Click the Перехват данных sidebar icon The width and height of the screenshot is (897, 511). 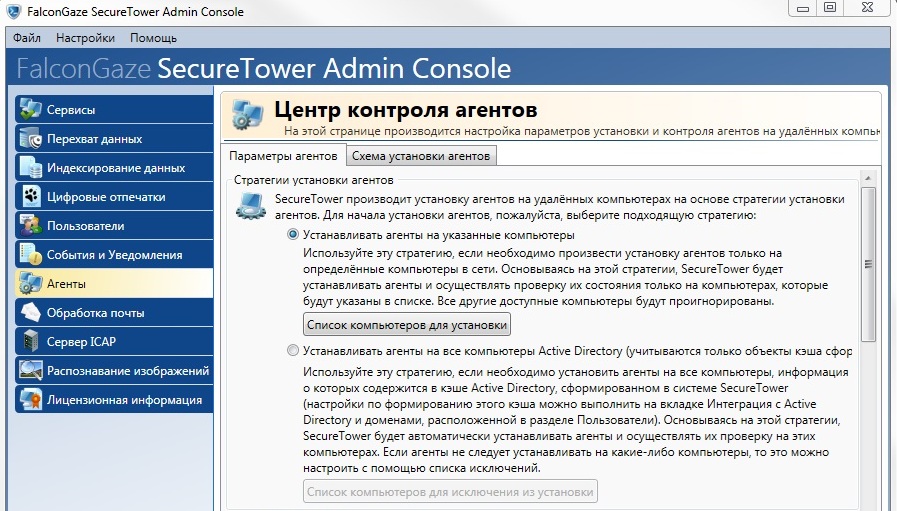[30, 138]
